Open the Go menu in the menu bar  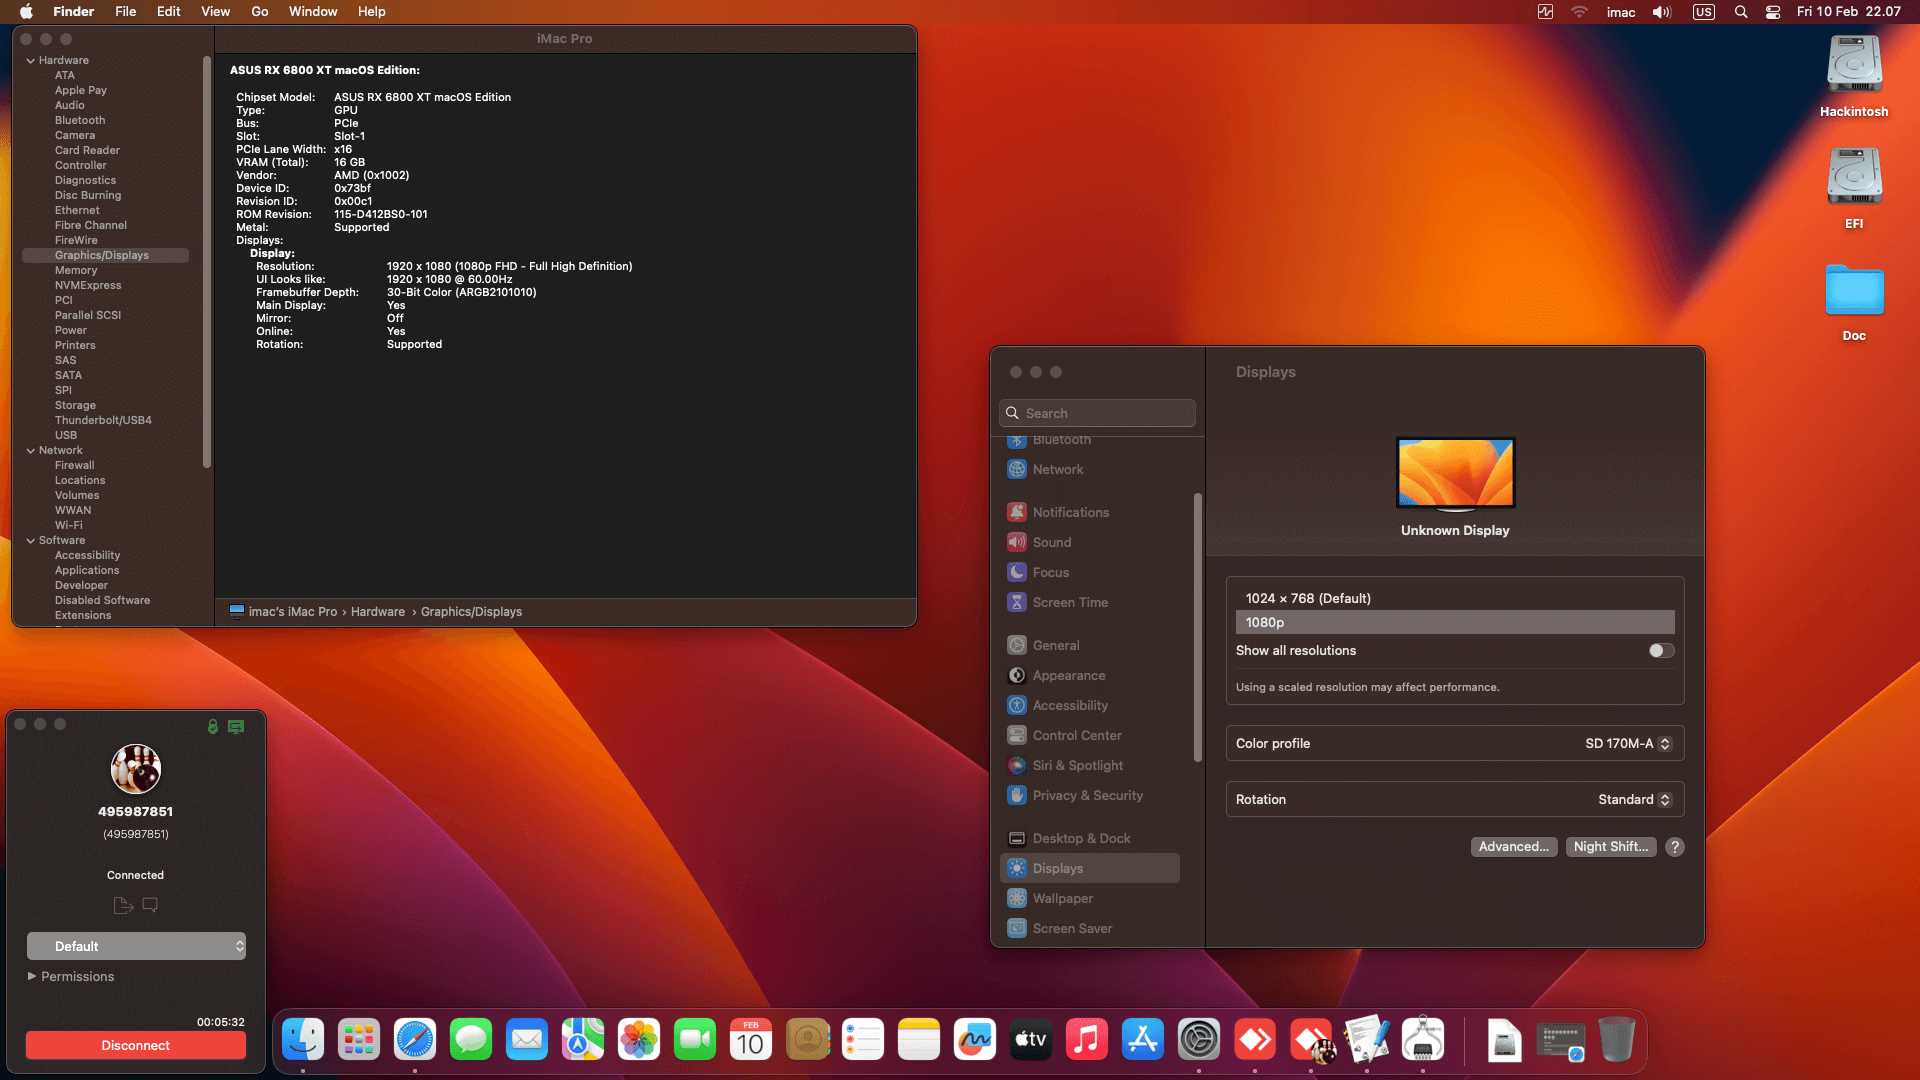(x=259, y=11)
